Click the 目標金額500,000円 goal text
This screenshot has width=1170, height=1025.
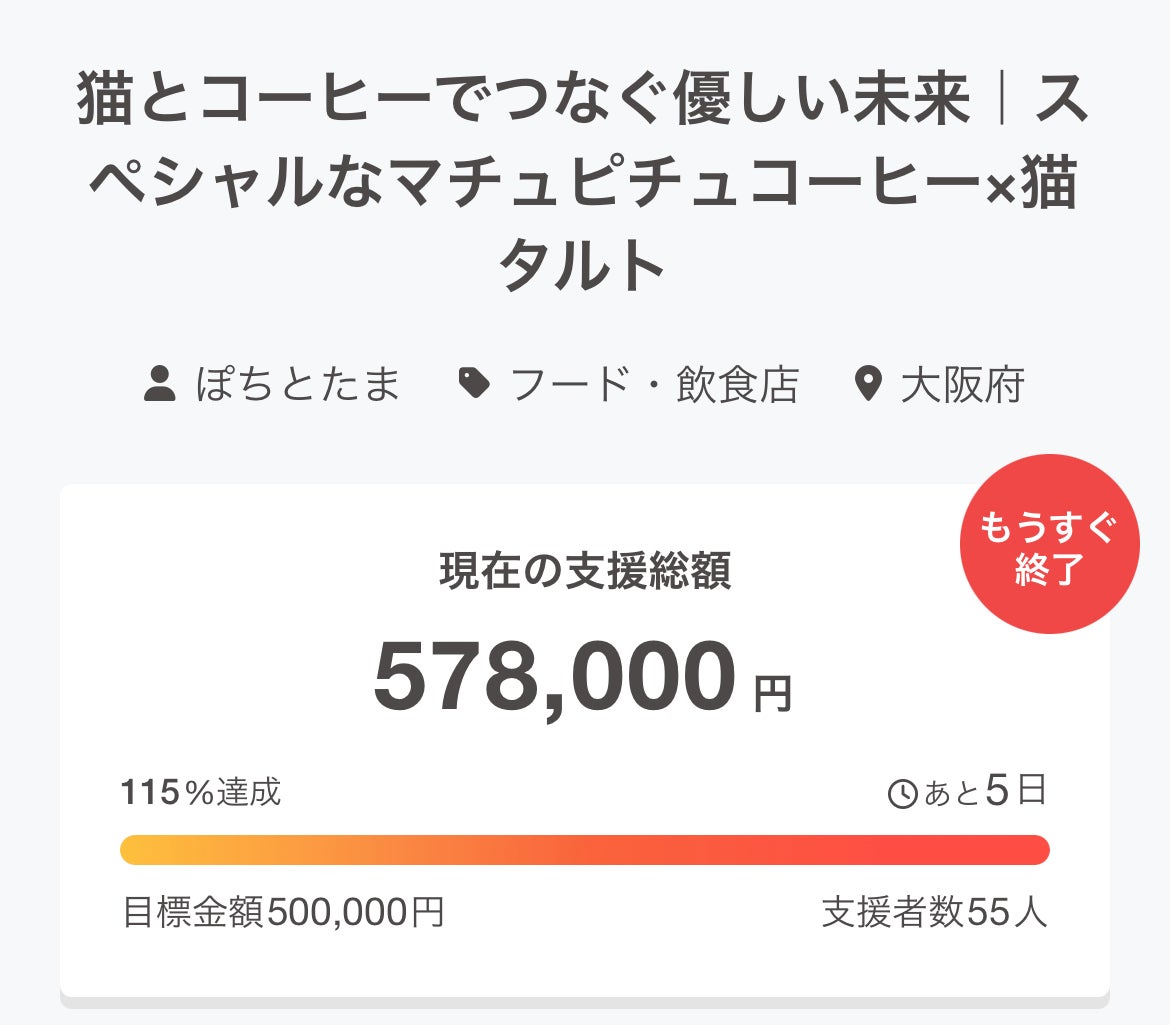click(x=283, y=912)
